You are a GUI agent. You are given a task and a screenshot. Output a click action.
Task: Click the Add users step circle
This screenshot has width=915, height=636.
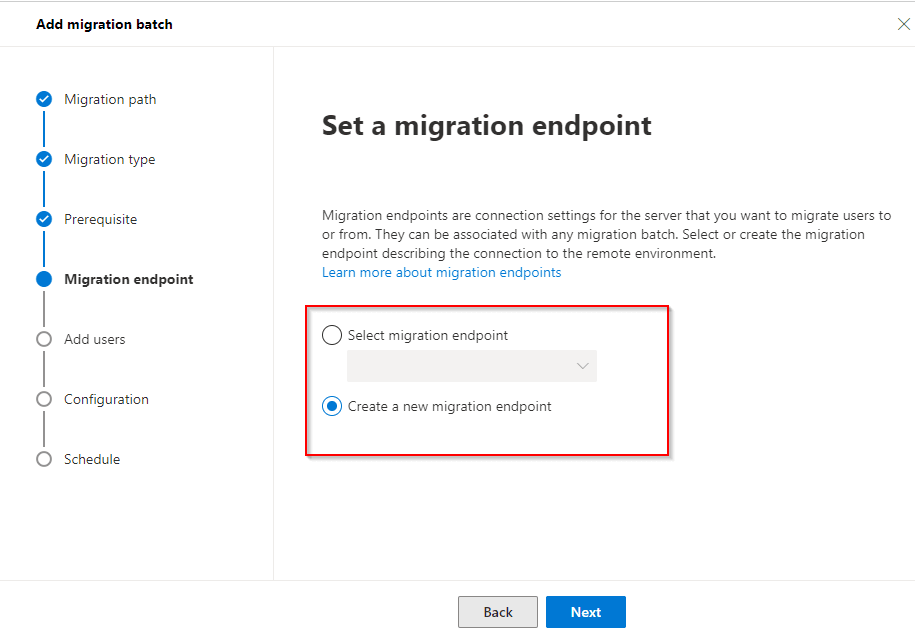click(x=44, y=339)
